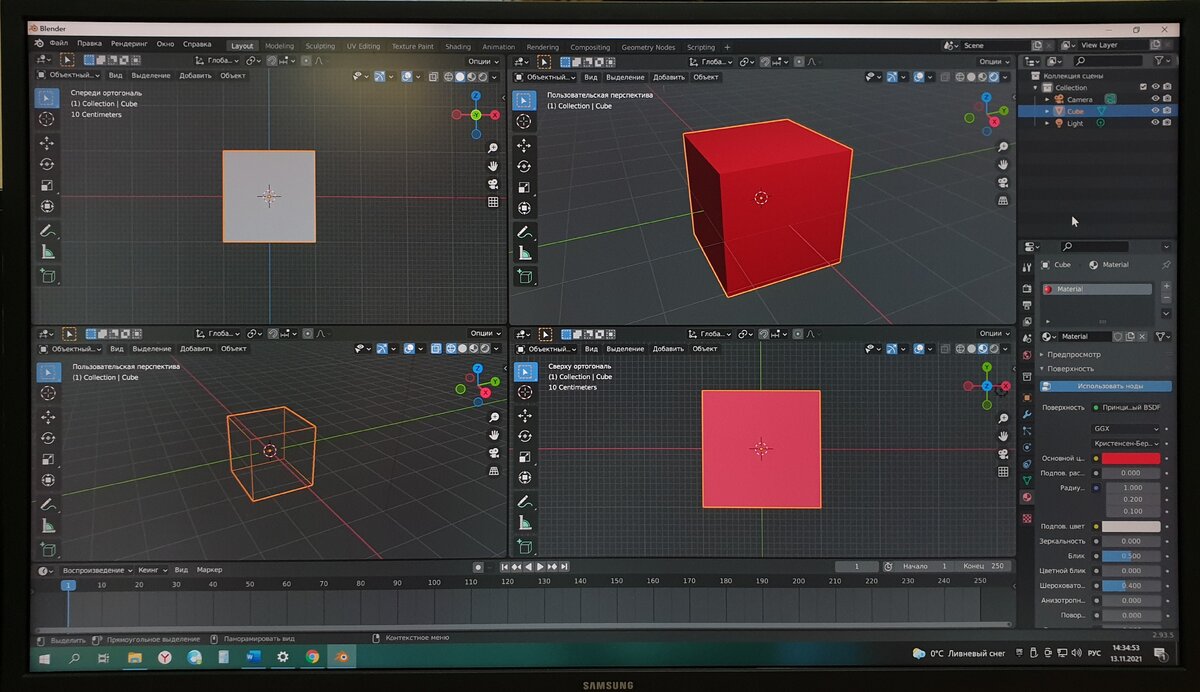Click the Использовать ноды button
This screenshot has width=1200, height=692.
[1106, 386]
